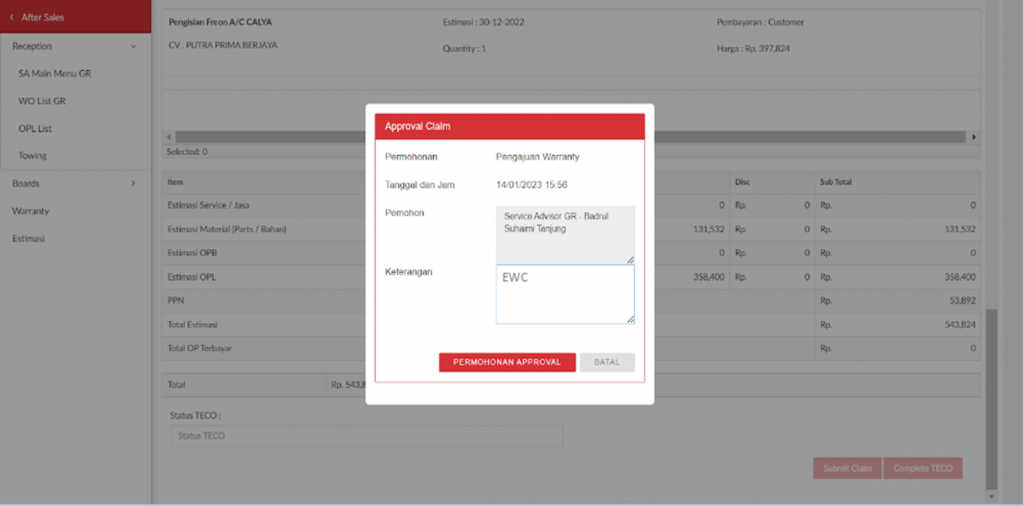
Task: Click the horizontal scrollbar right arrow
Action: pos(974,137)
